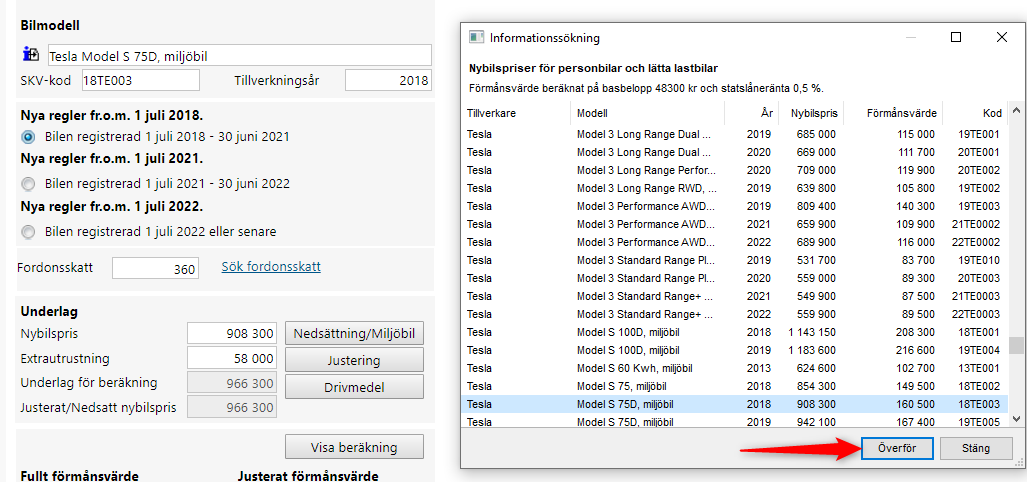Select row with code 19TE003
Image resolution: width=1027 pixels, height=482 pixels.
pyautogui.click(x=736, y=206)
